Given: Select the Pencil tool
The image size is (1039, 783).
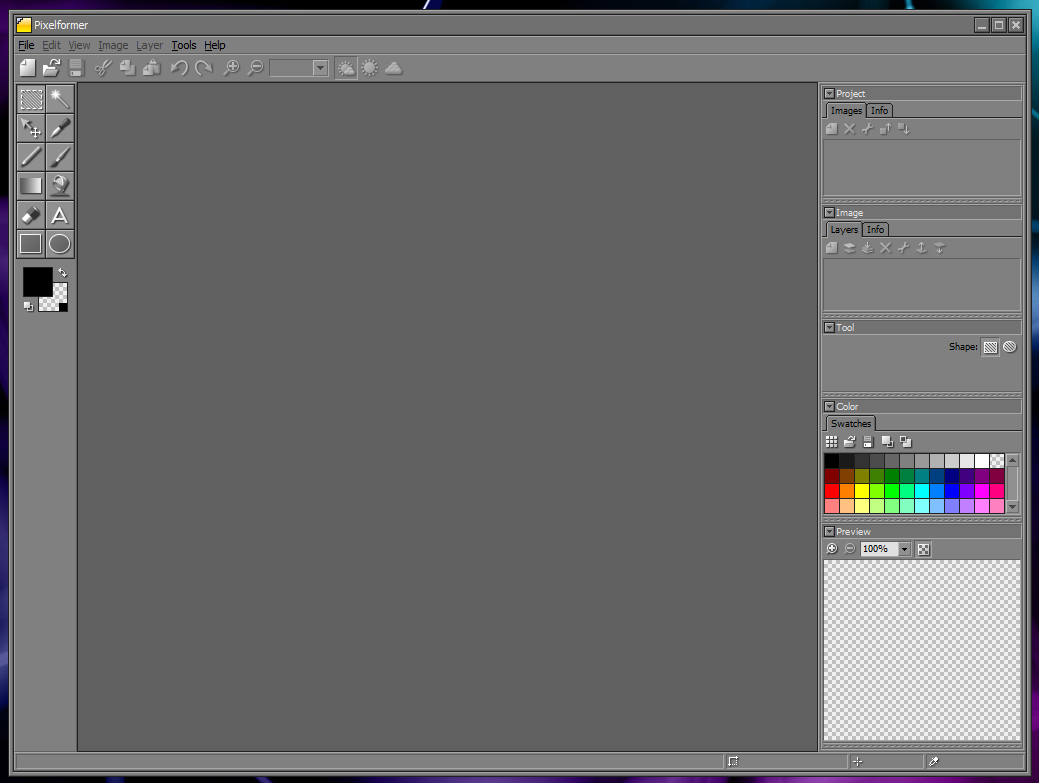Looking at the screenshot, I should 31,157.
